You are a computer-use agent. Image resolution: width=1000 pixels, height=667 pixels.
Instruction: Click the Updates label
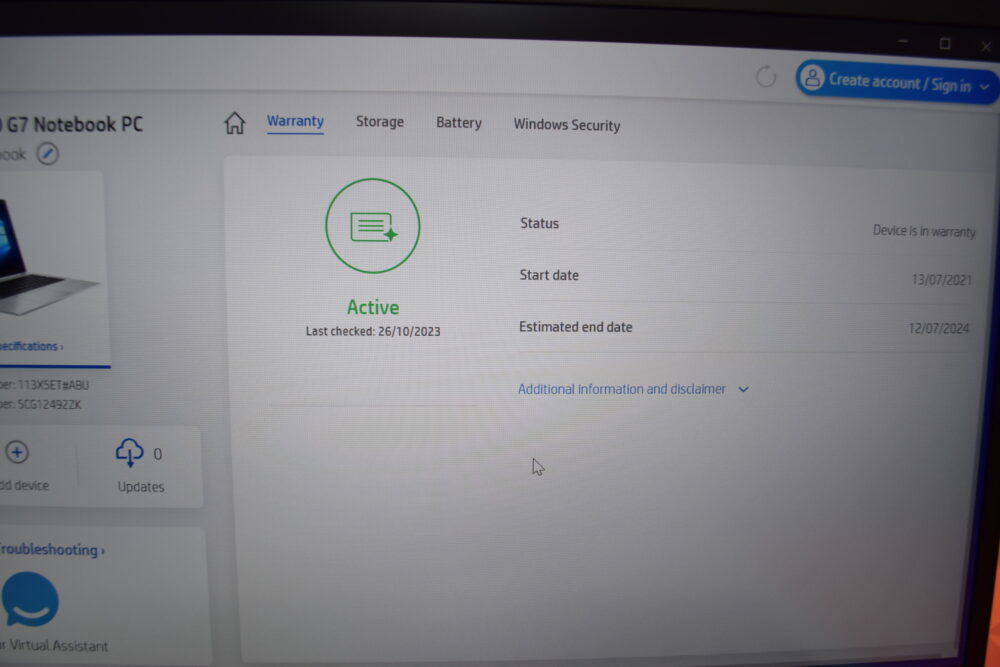[141, 487]
